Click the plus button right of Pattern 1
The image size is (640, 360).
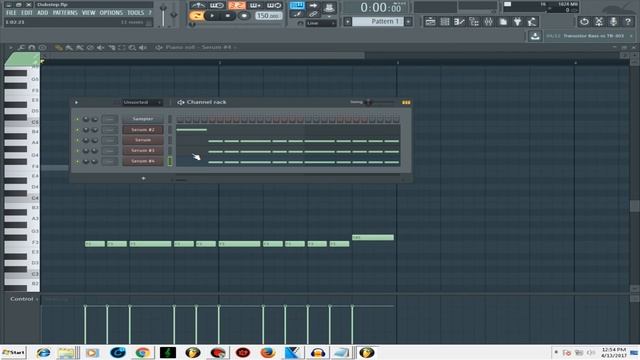[x=408, y=22]
